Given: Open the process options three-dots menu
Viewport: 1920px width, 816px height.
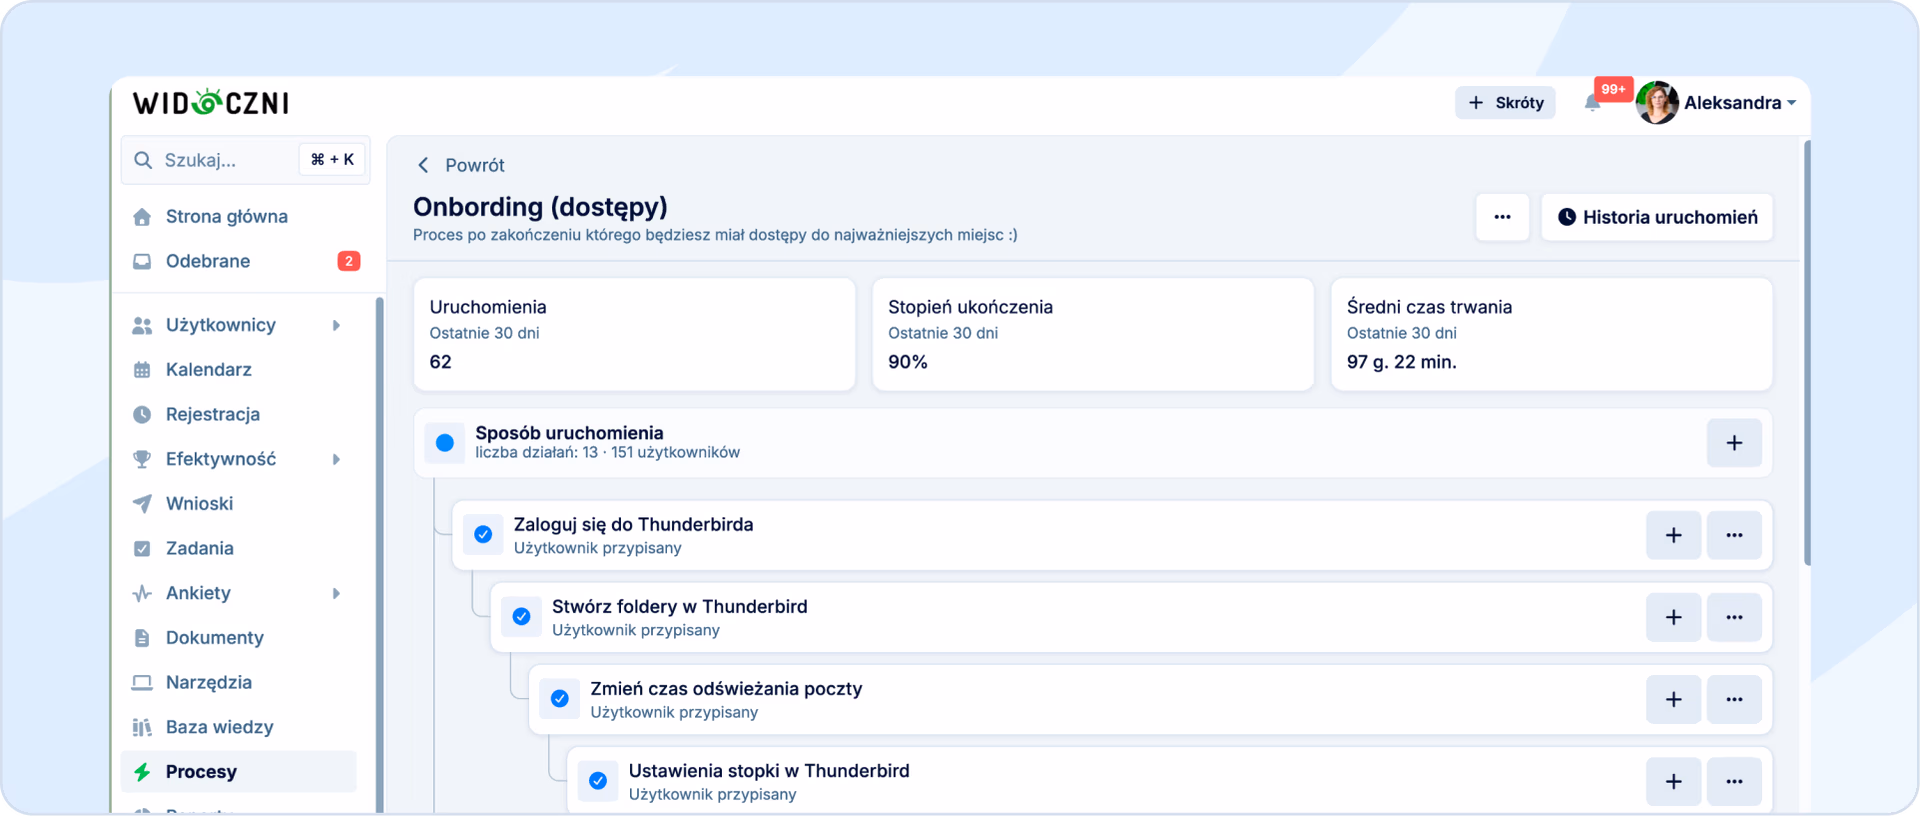Looking at the screenshot, I should (1502, 217).
